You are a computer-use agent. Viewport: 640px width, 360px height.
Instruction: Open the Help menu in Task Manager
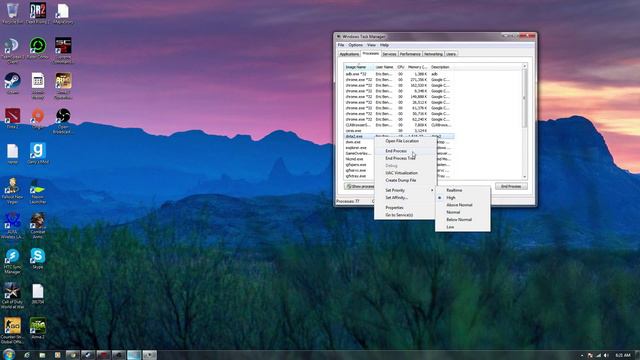384,45
